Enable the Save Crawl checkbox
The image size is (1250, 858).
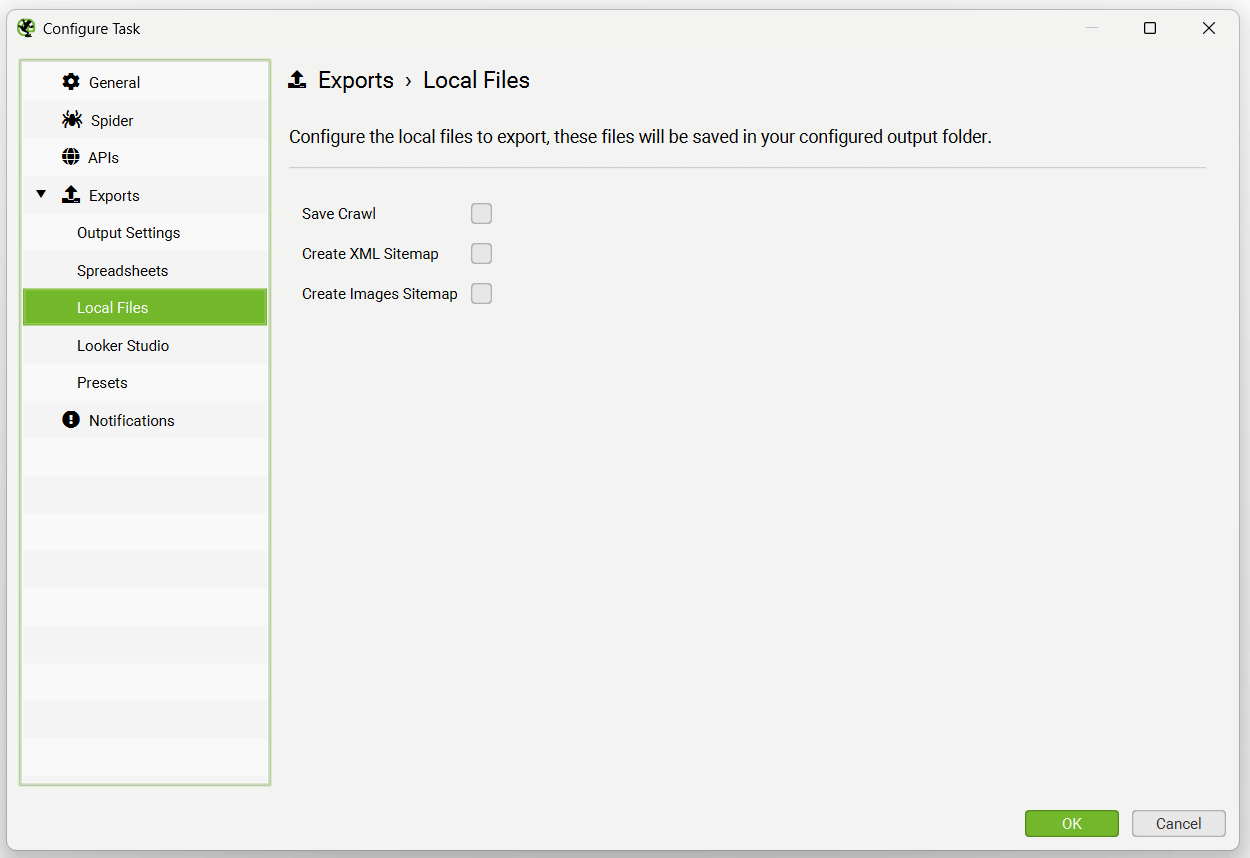481,213
